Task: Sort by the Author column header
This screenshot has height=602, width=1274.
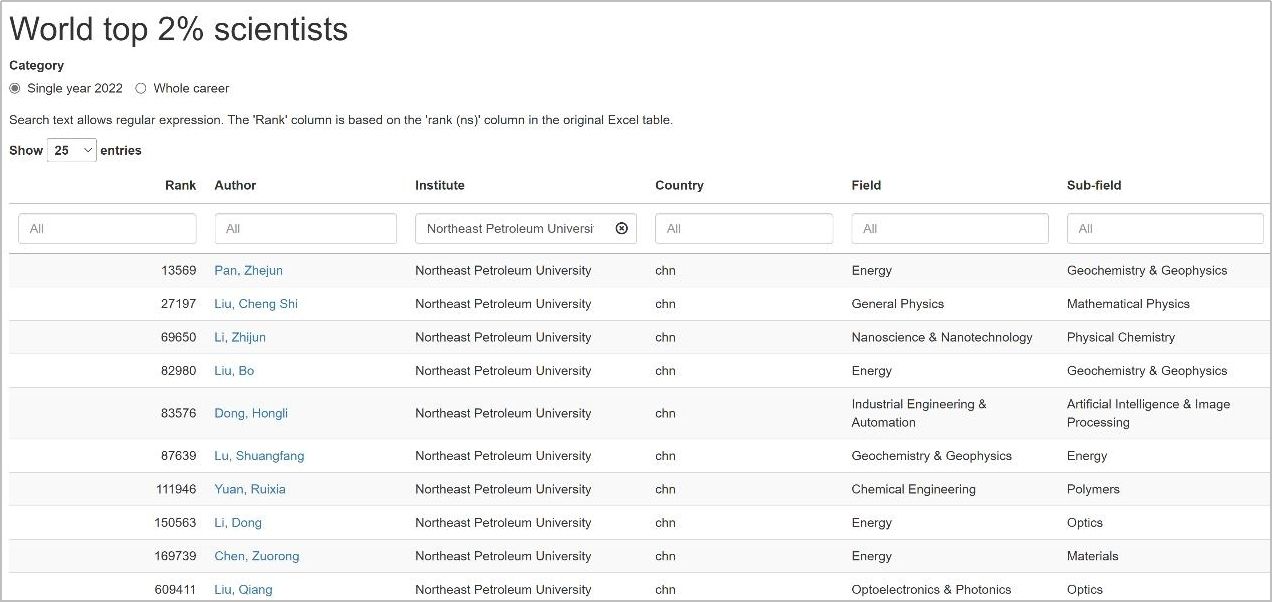Action: coord(235,185)
